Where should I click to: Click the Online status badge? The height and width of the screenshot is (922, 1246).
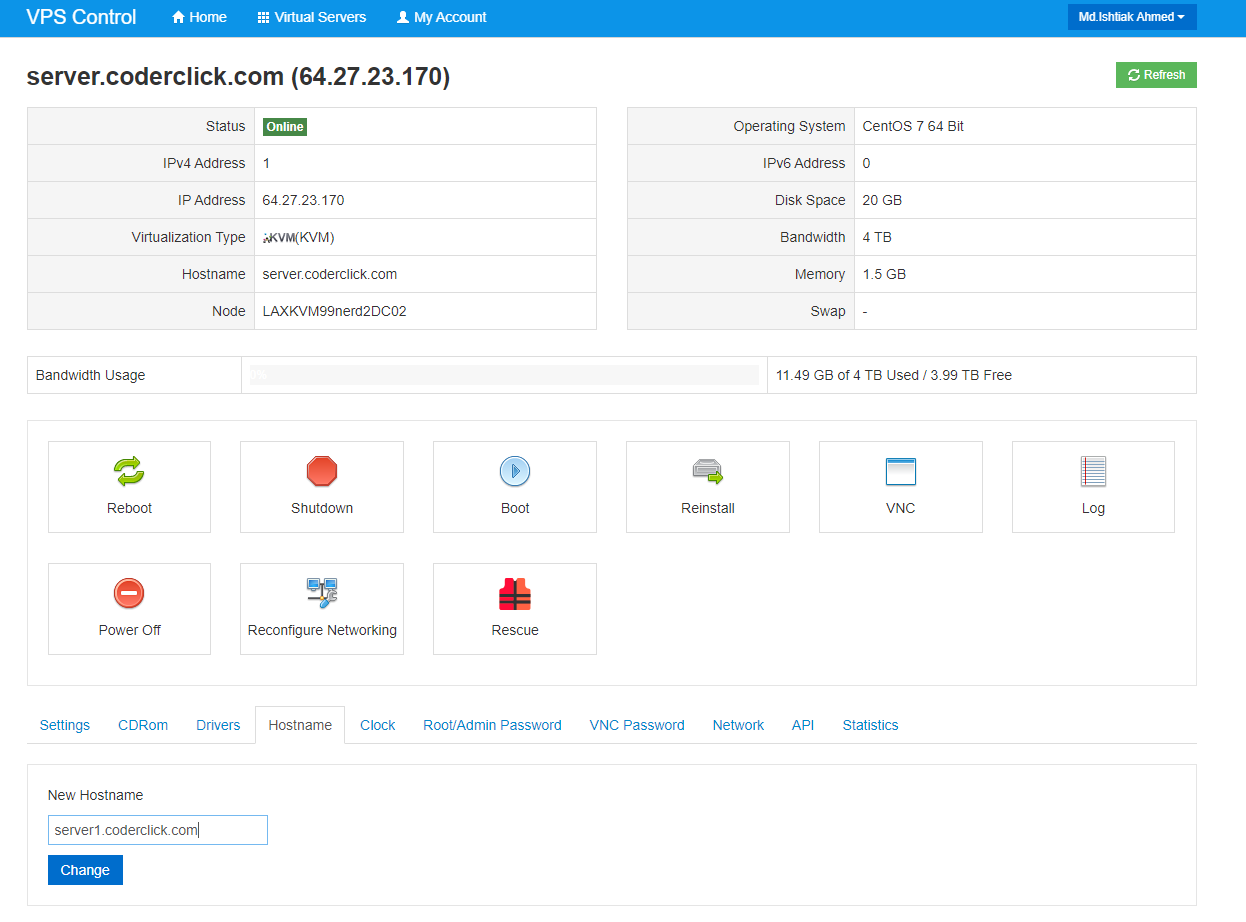285,127
